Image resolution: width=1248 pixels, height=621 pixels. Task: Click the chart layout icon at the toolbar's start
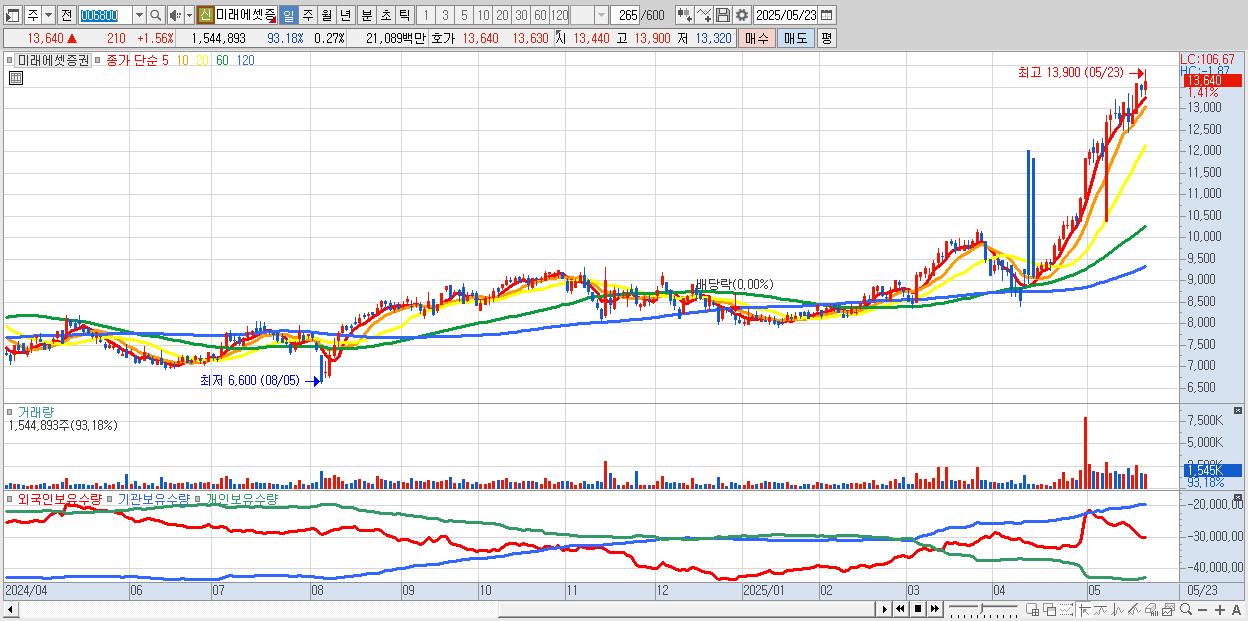click(x=12, y=15)
